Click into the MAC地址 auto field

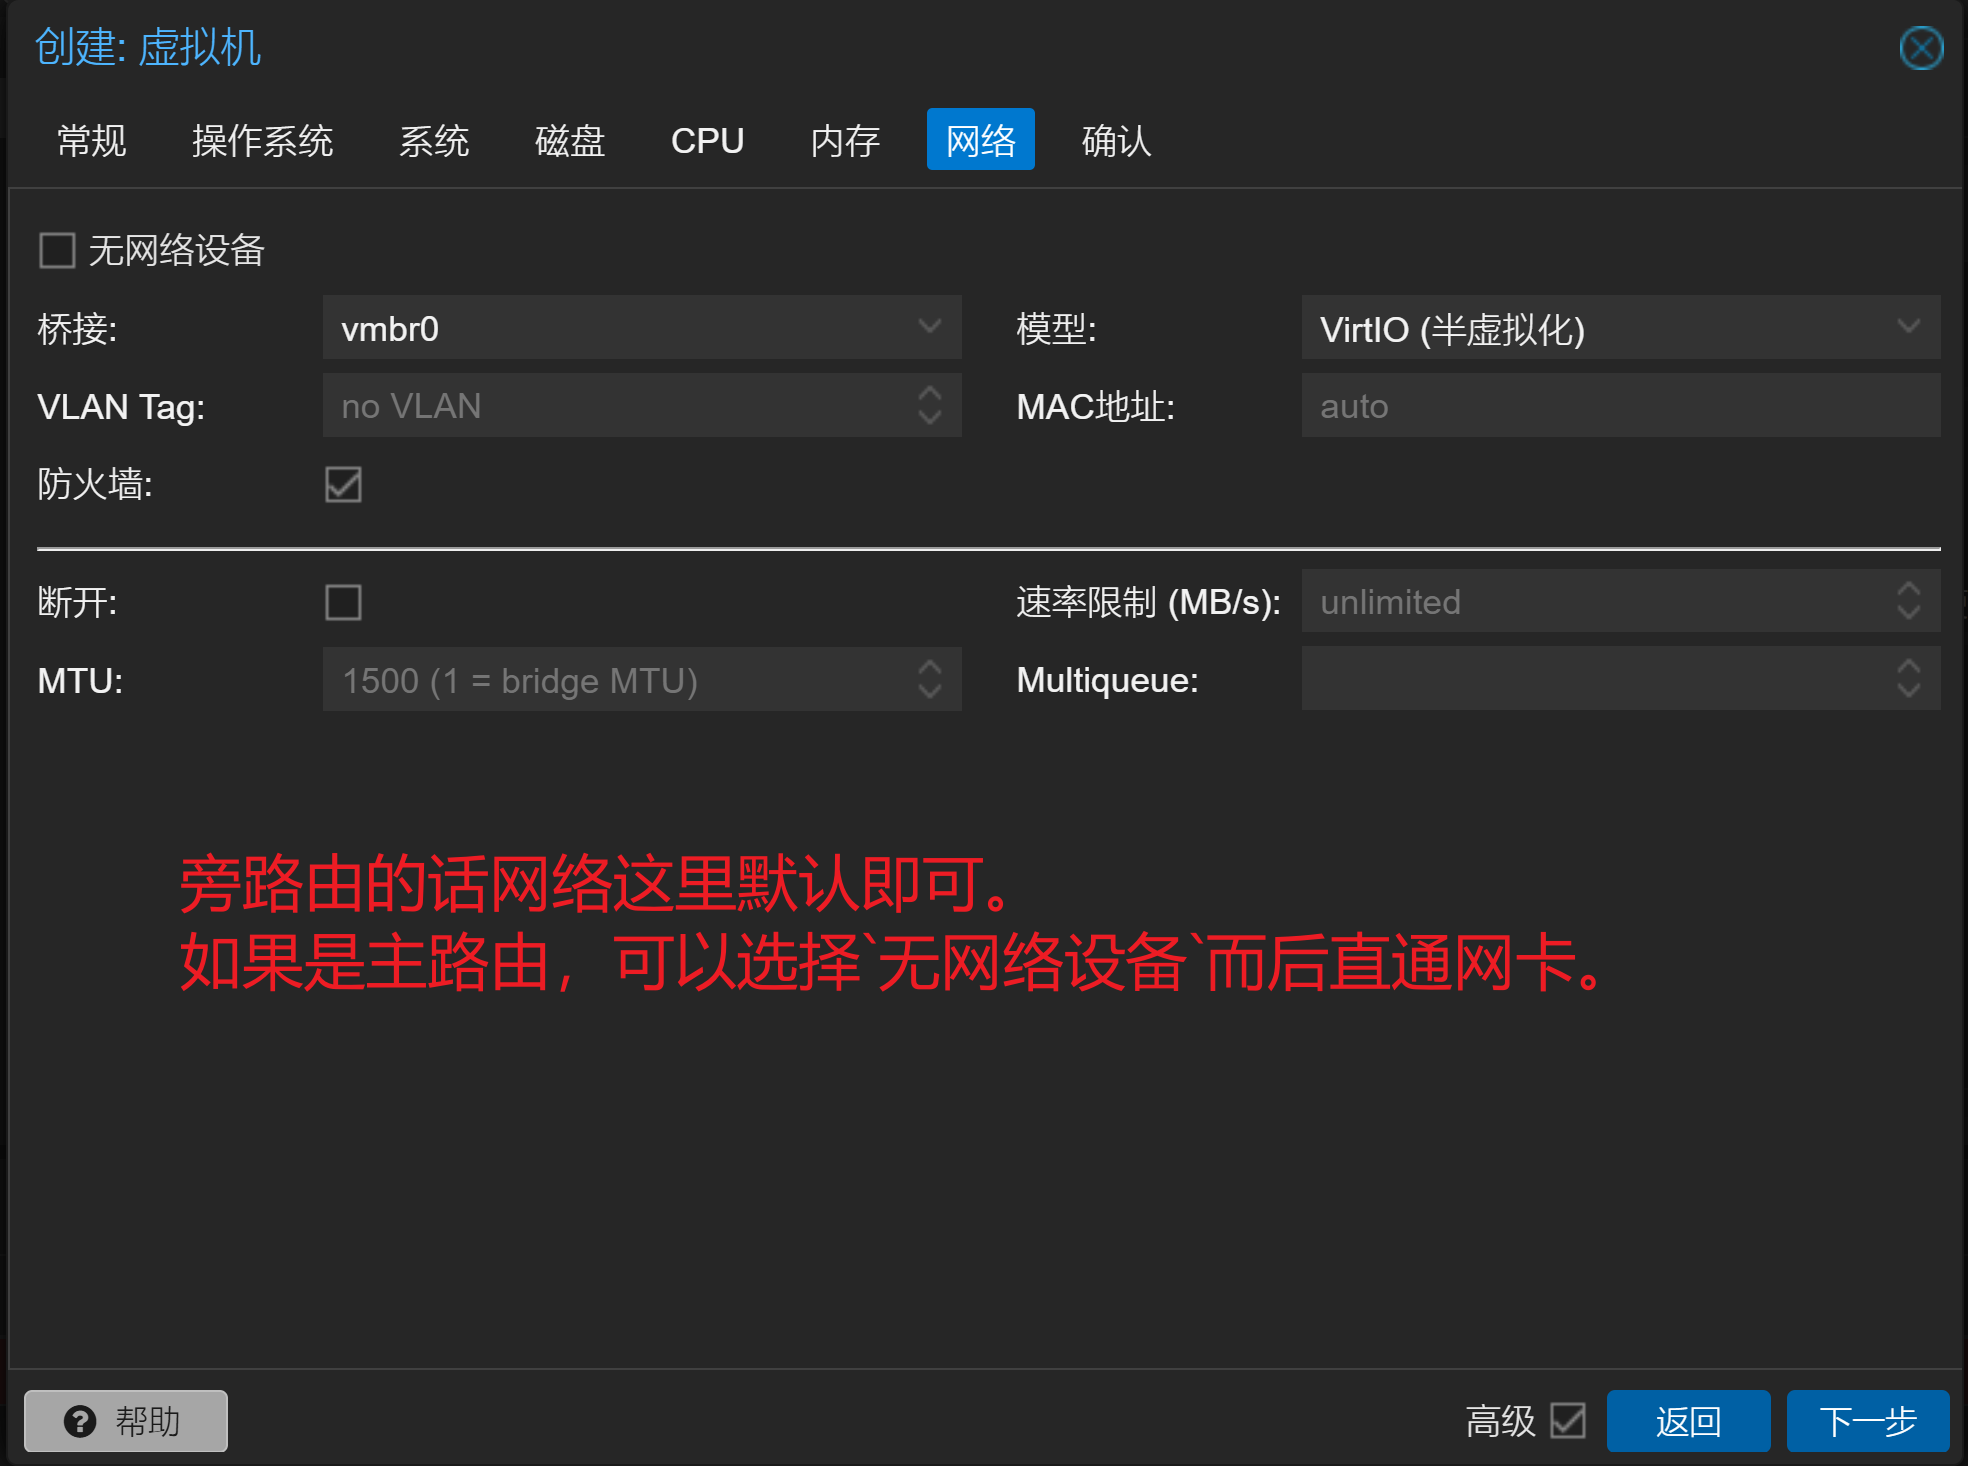1621,405
